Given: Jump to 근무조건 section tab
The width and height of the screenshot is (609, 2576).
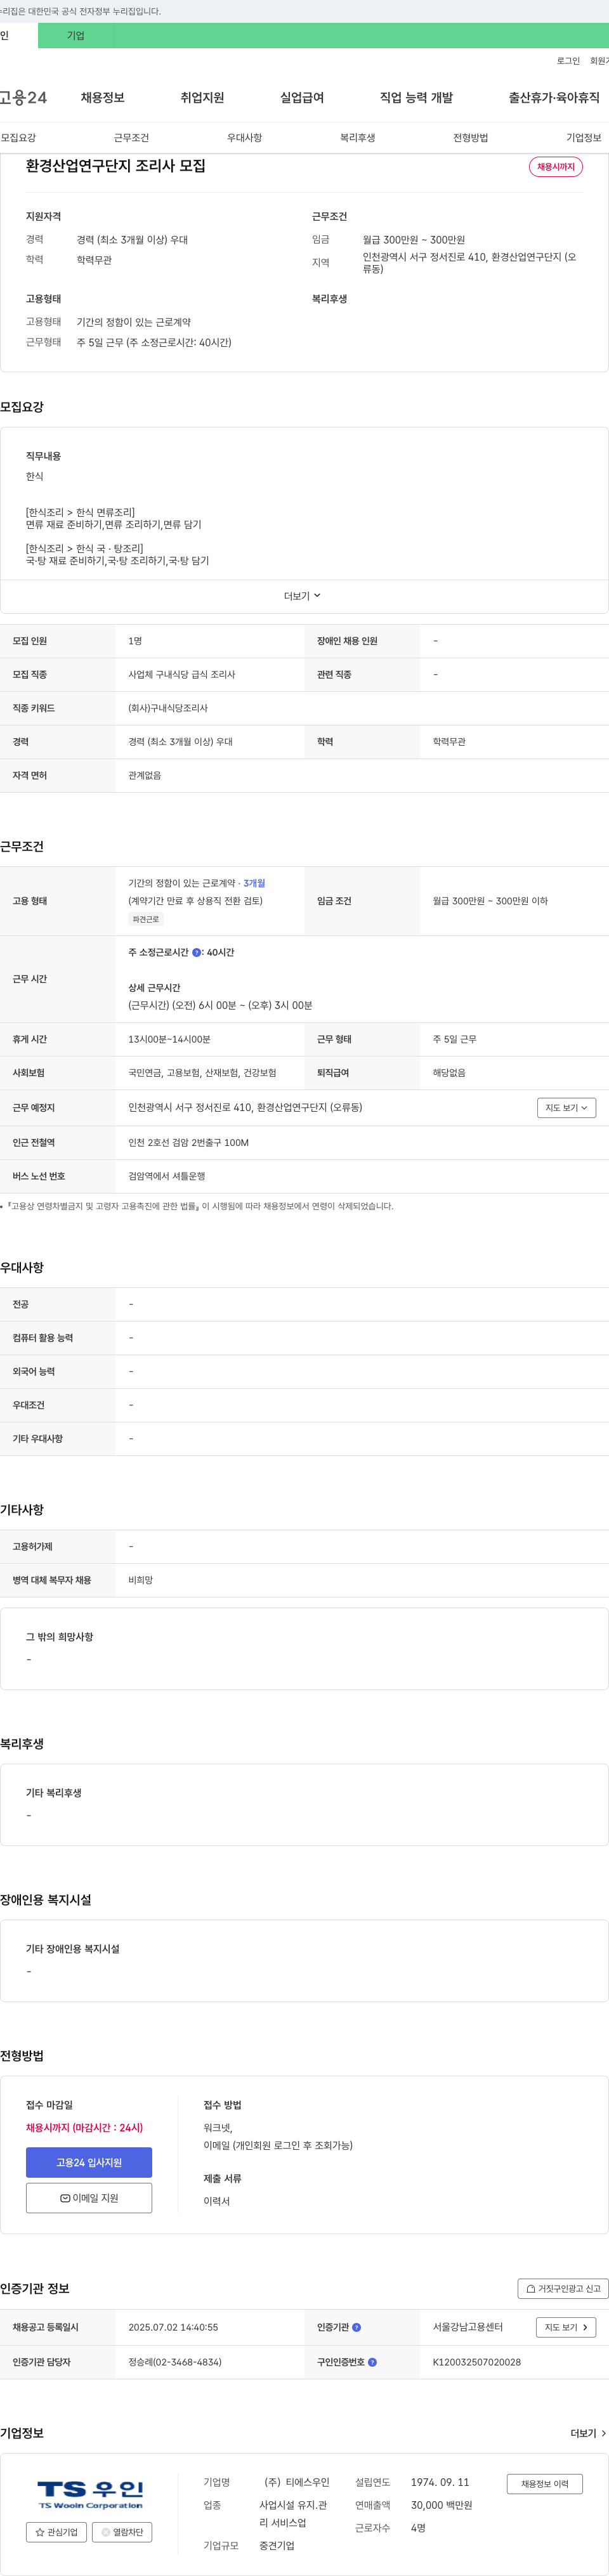Looking at the screenshot, I should pos(131,138).
